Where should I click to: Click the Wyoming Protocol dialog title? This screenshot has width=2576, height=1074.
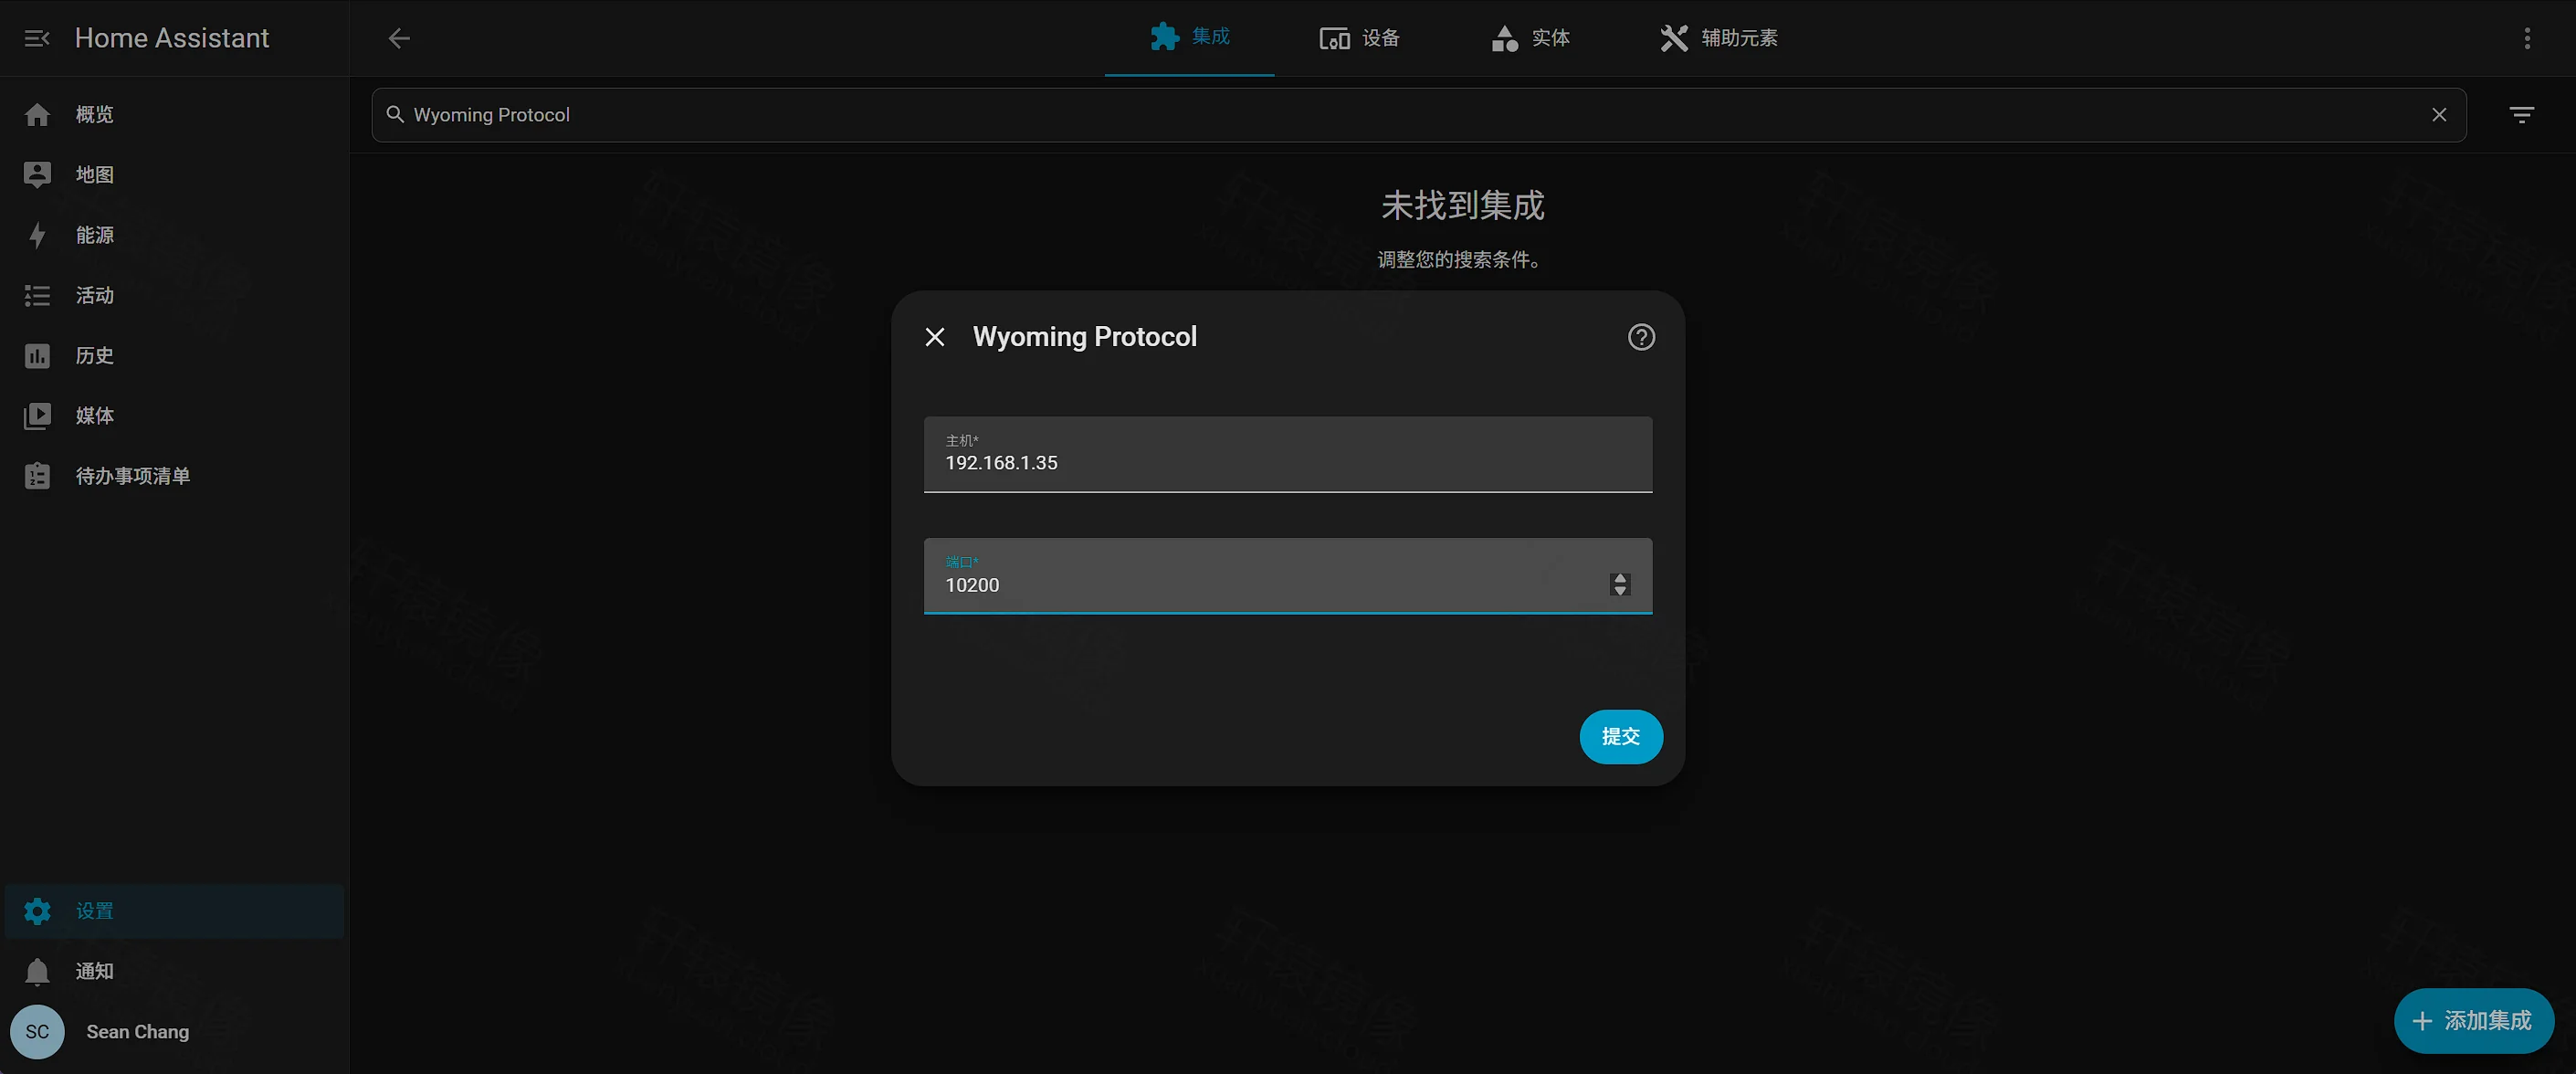[1085, 337]
